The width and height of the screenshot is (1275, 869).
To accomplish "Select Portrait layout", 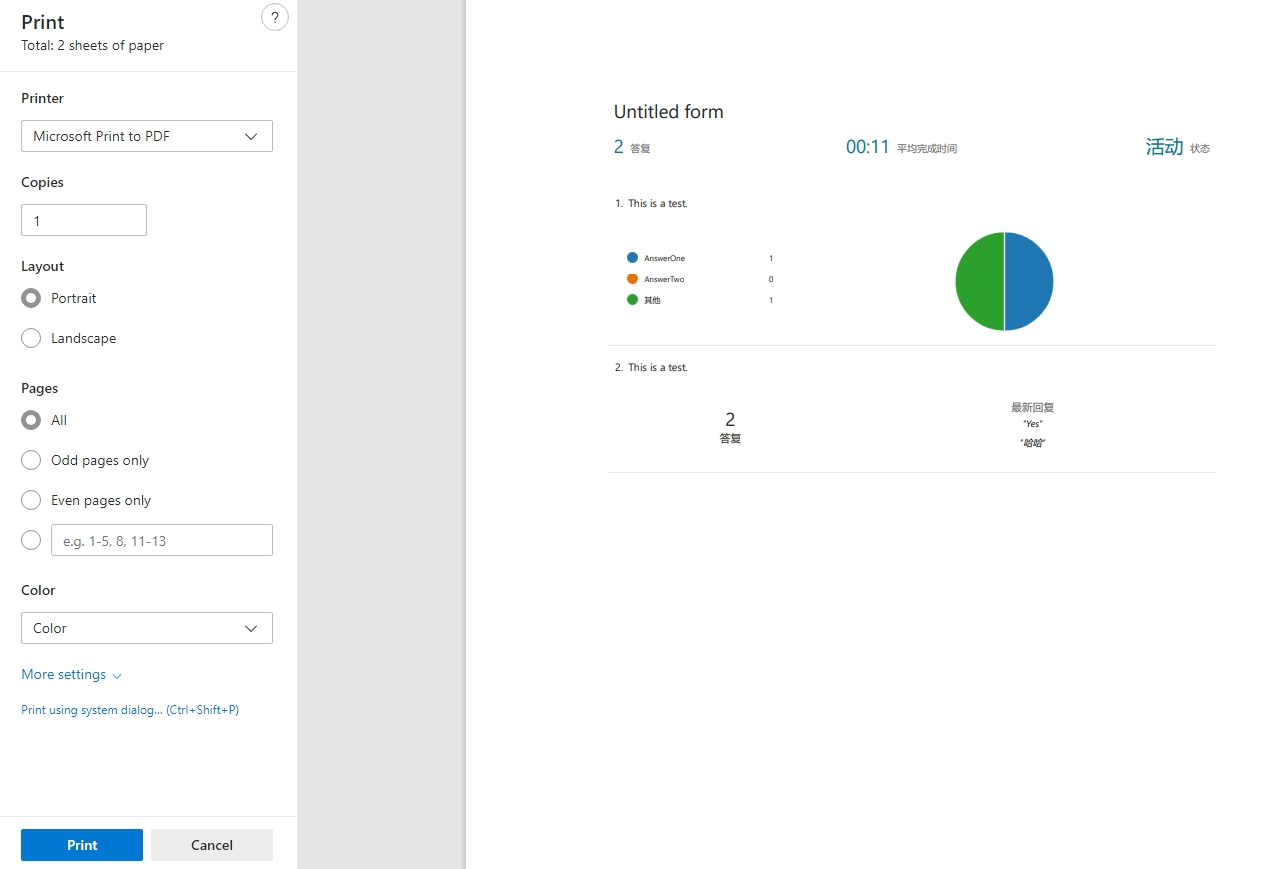I will point(31,298).
